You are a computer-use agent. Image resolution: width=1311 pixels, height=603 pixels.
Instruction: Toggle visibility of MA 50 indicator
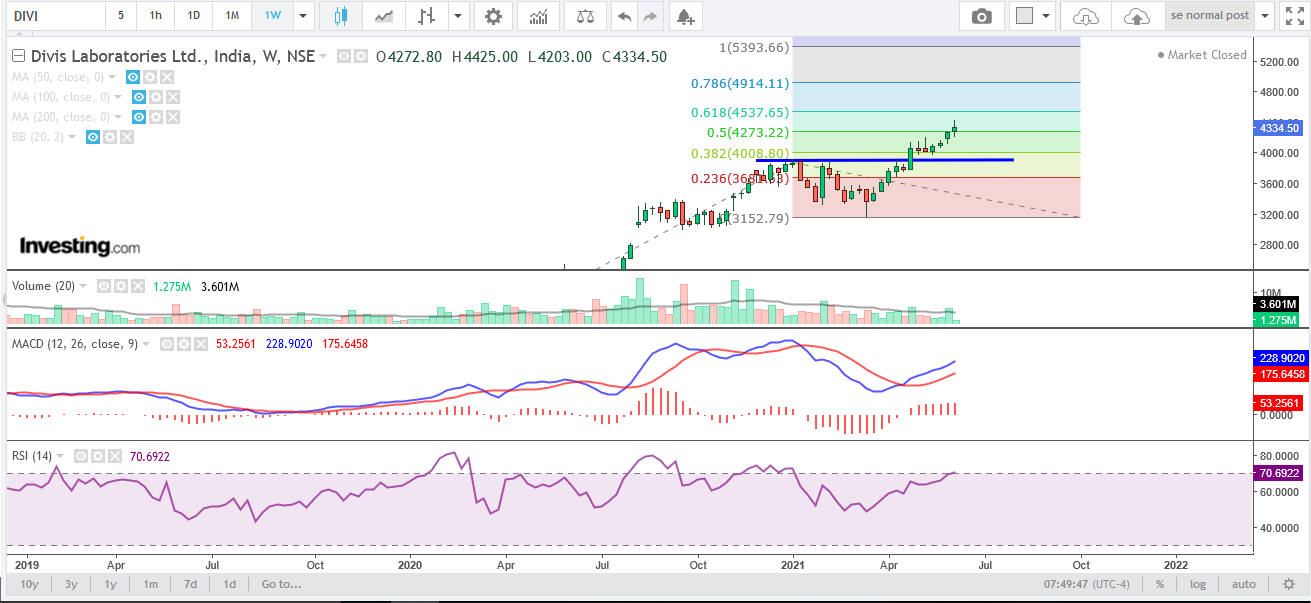coord(132,77)
